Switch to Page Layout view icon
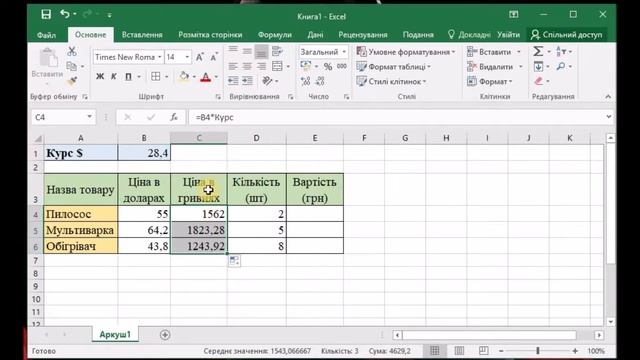 pos(459,351)
